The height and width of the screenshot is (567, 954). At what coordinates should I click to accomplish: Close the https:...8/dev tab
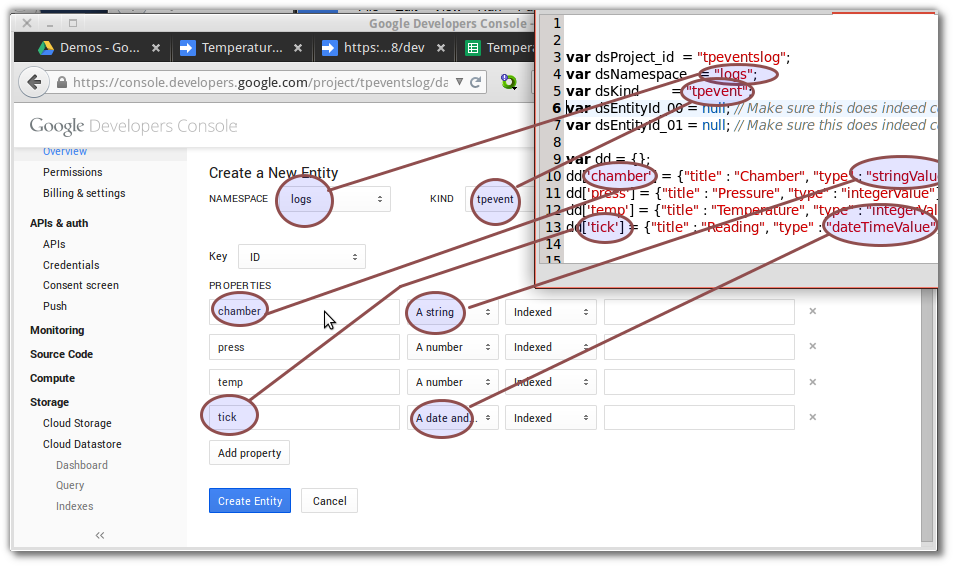(440, 47)
